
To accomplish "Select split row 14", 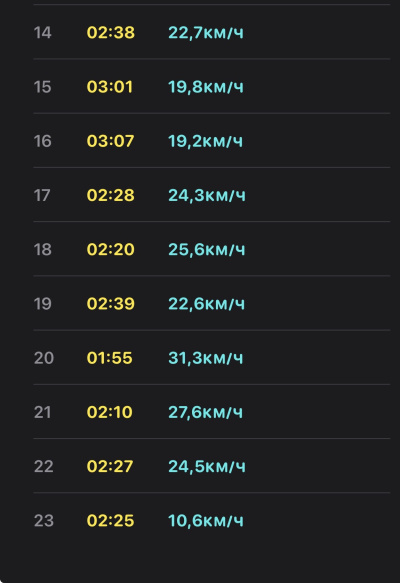I will click(x=212, y=32).
